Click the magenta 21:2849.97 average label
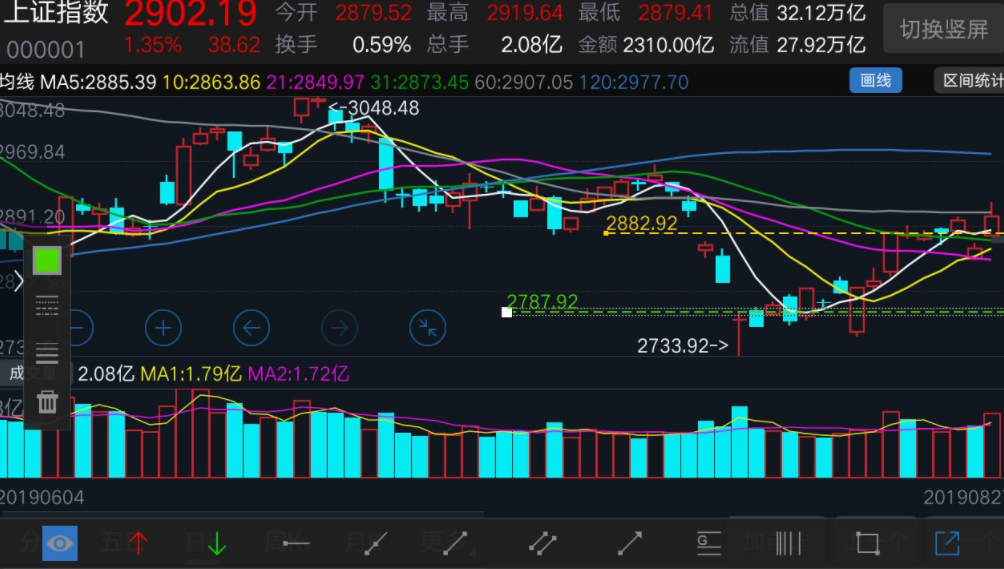The width and height of the screenshot is (1004, 569). pos(315,82)
